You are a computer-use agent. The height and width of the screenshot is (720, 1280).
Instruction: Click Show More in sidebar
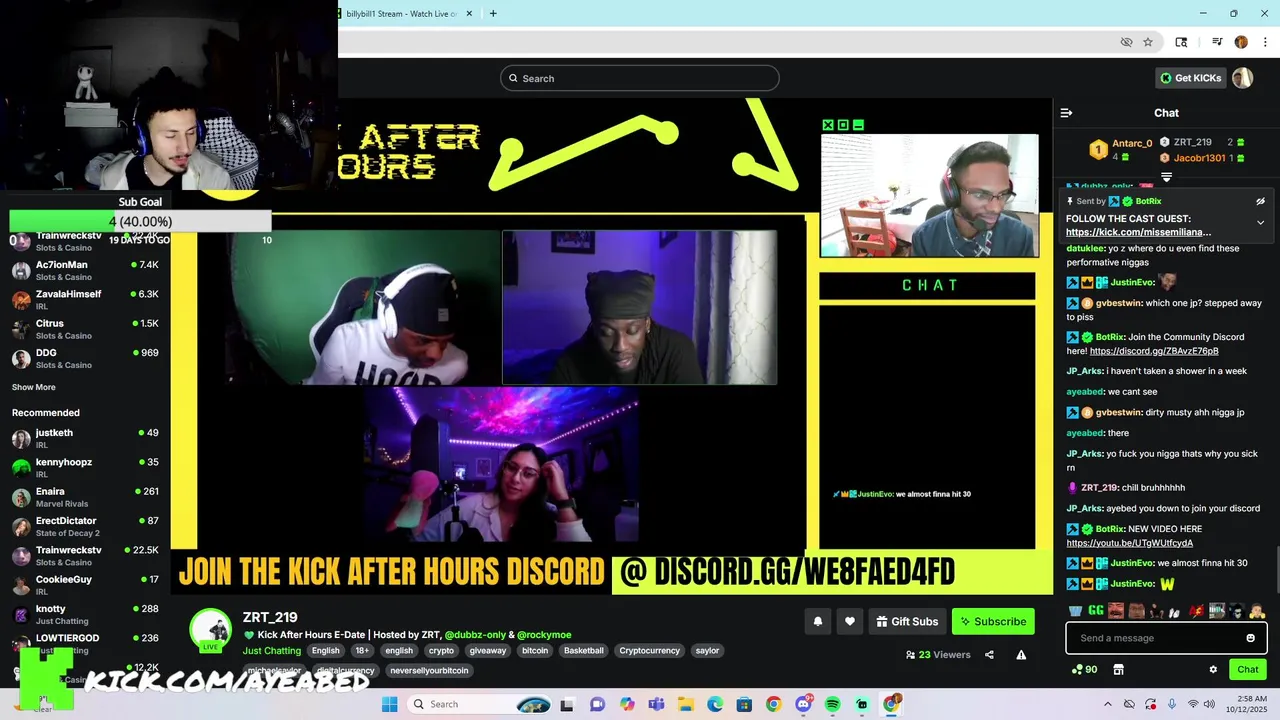tap(34, 387)
